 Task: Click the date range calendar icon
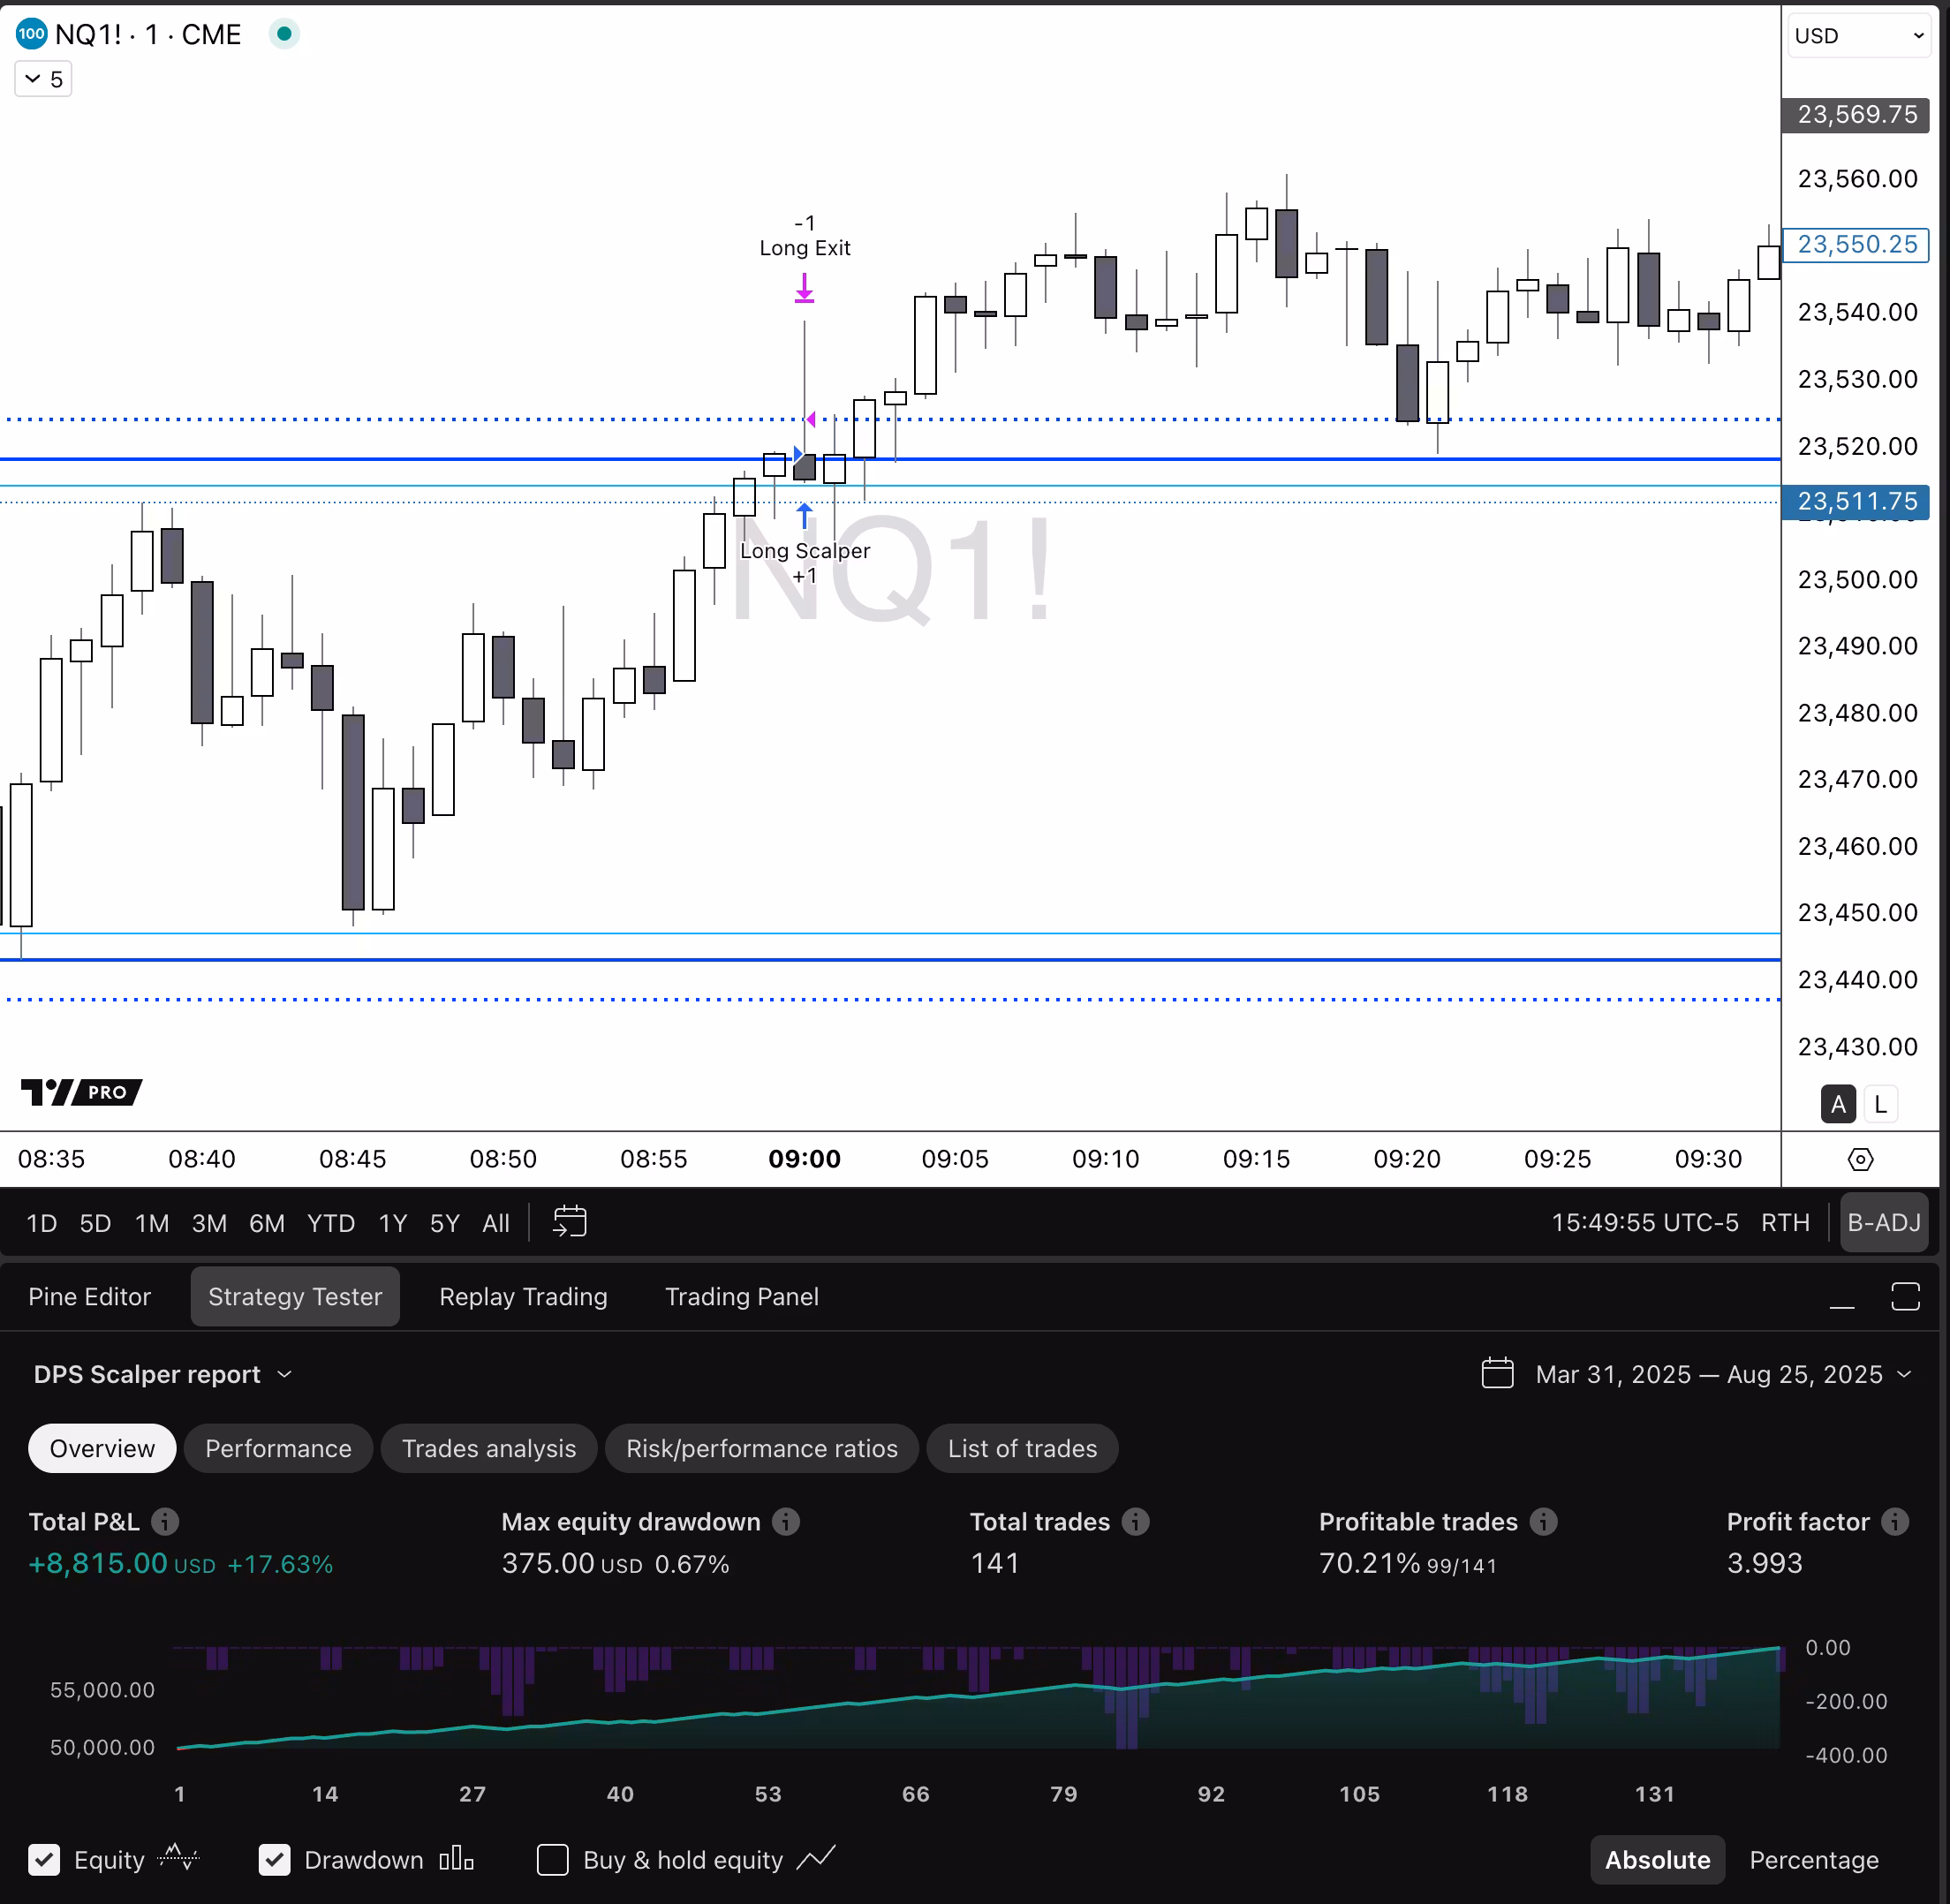(1497, 1373)
